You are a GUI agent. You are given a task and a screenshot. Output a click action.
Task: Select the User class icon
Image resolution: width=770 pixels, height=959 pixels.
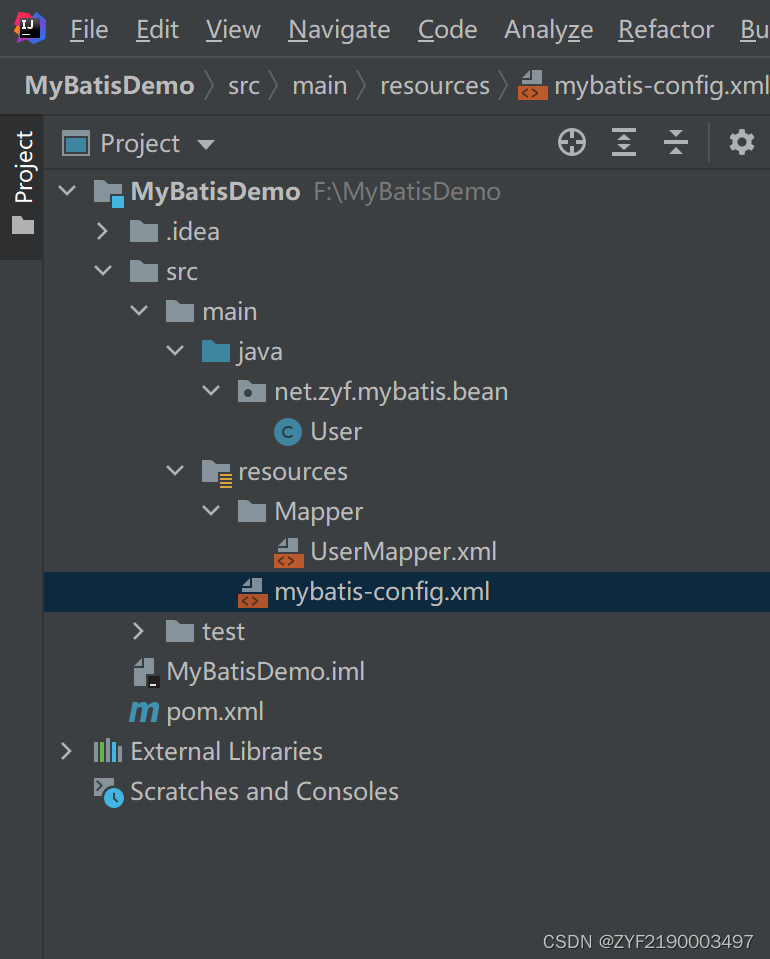pyautogui.click(x=287, y=432)
